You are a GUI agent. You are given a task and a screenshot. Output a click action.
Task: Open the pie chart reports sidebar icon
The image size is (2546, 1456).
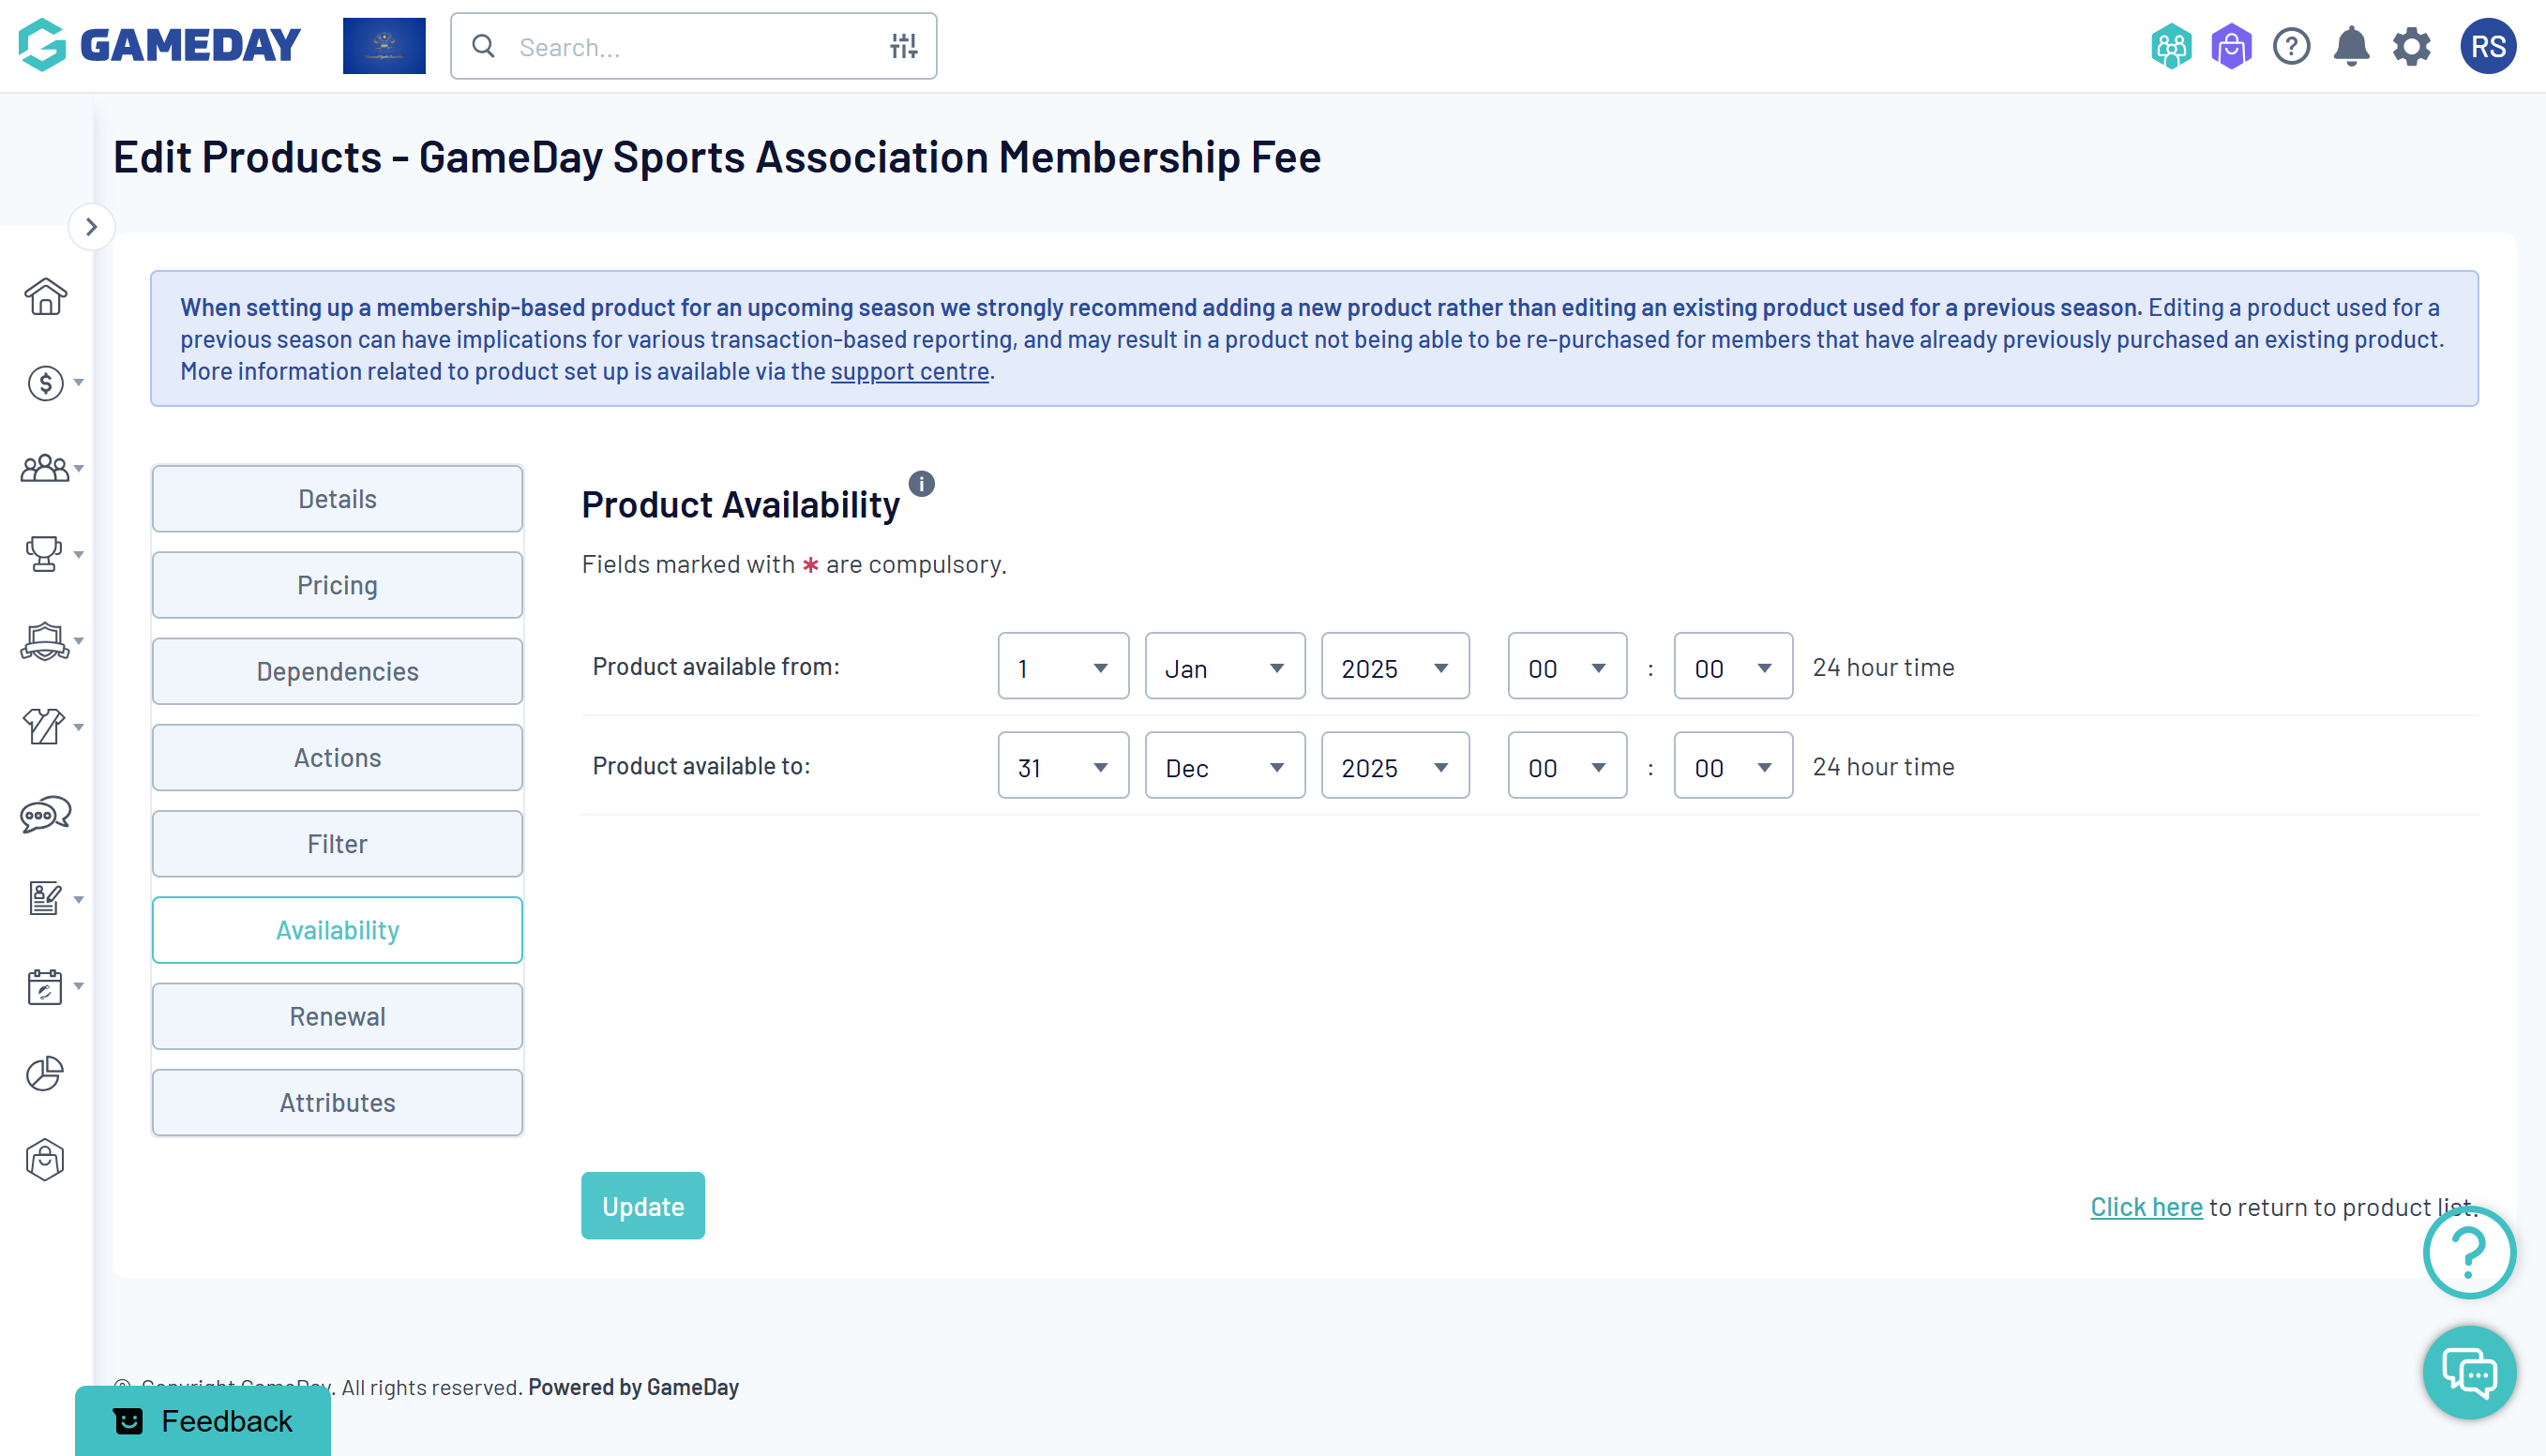click(45, 1073)
